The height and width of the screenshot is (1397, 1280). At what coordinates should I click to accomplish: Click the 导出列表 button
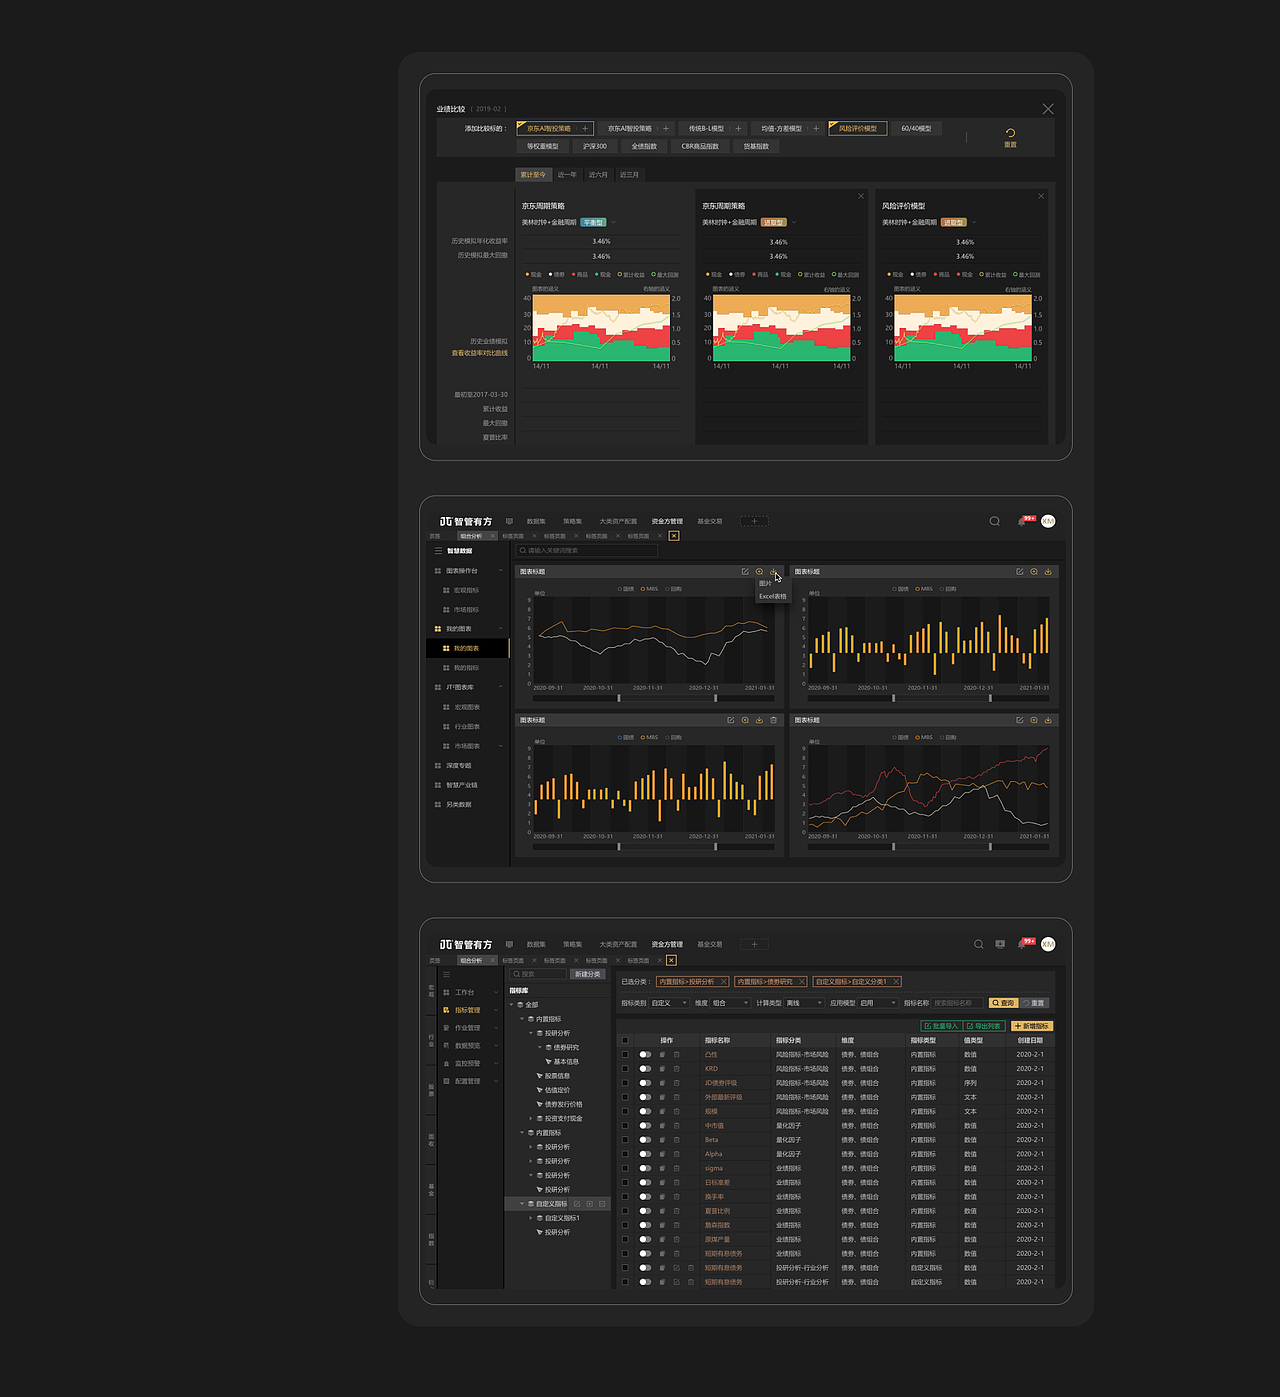pos(984,1026)
